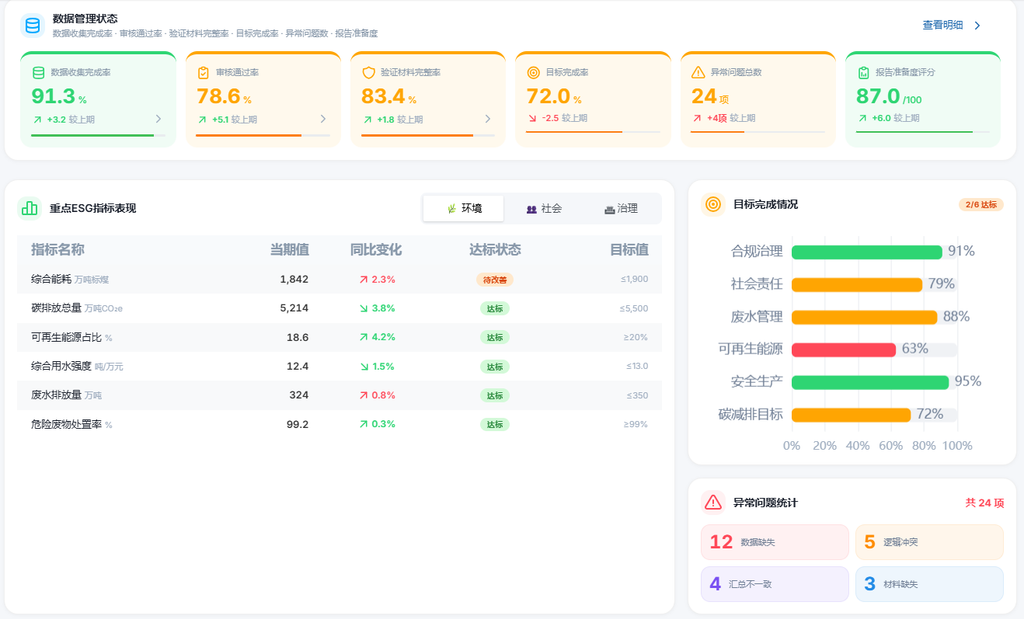Click the icon in the 数据收集完成率 card
Viewport: 1024px width, 619px height.
[39, 72]
